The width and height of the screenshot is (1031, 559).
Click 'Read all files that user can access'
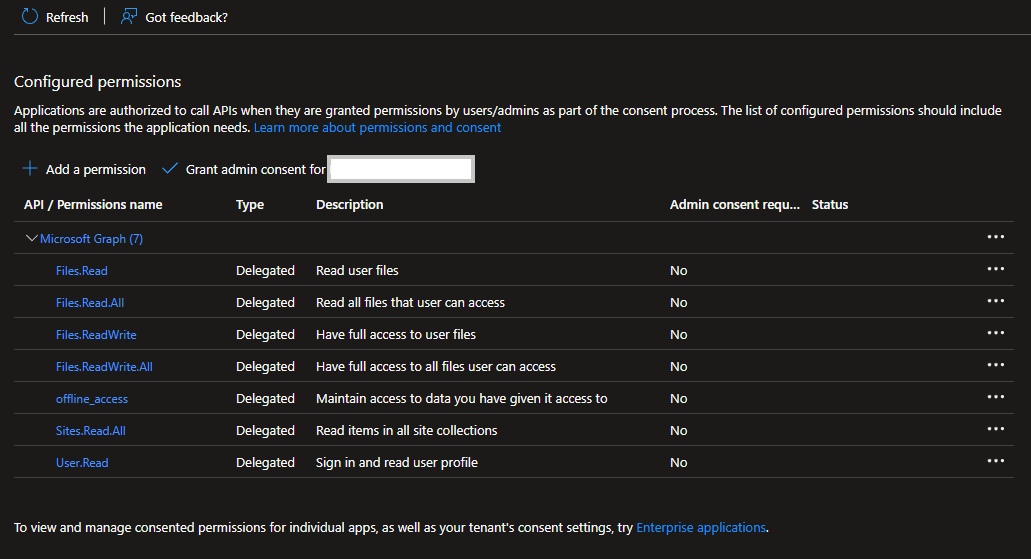coord(410,303)
